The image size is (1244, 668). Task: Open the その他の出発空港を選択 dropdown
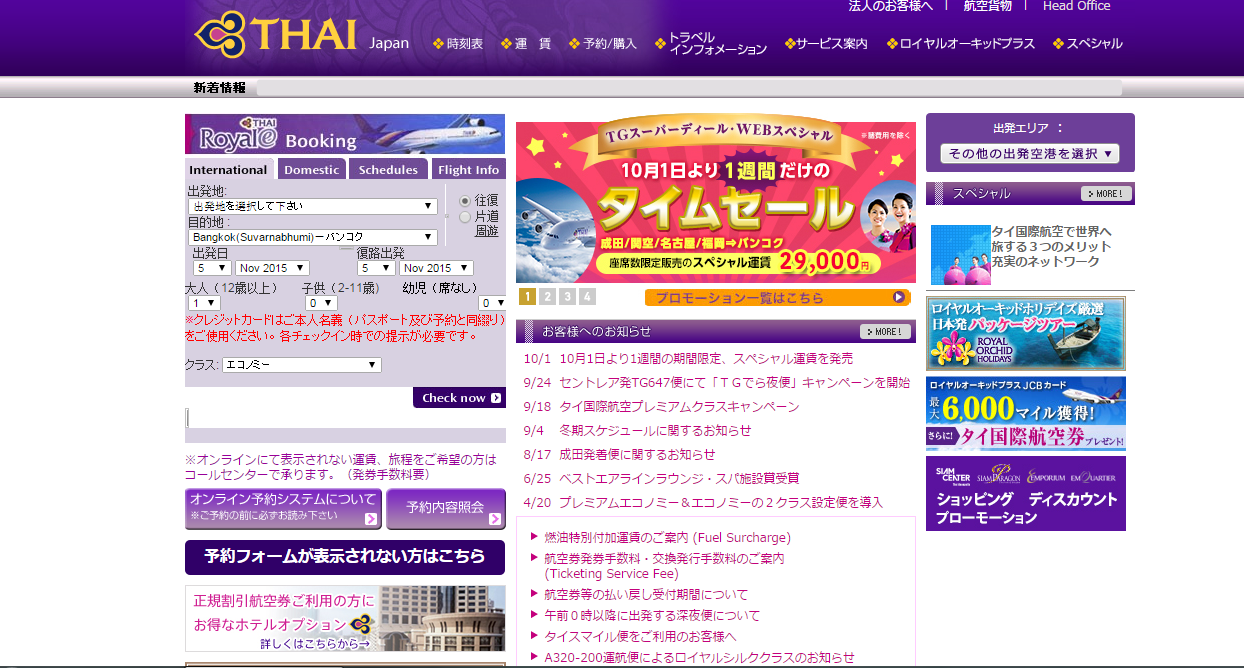coord(1030,154)
